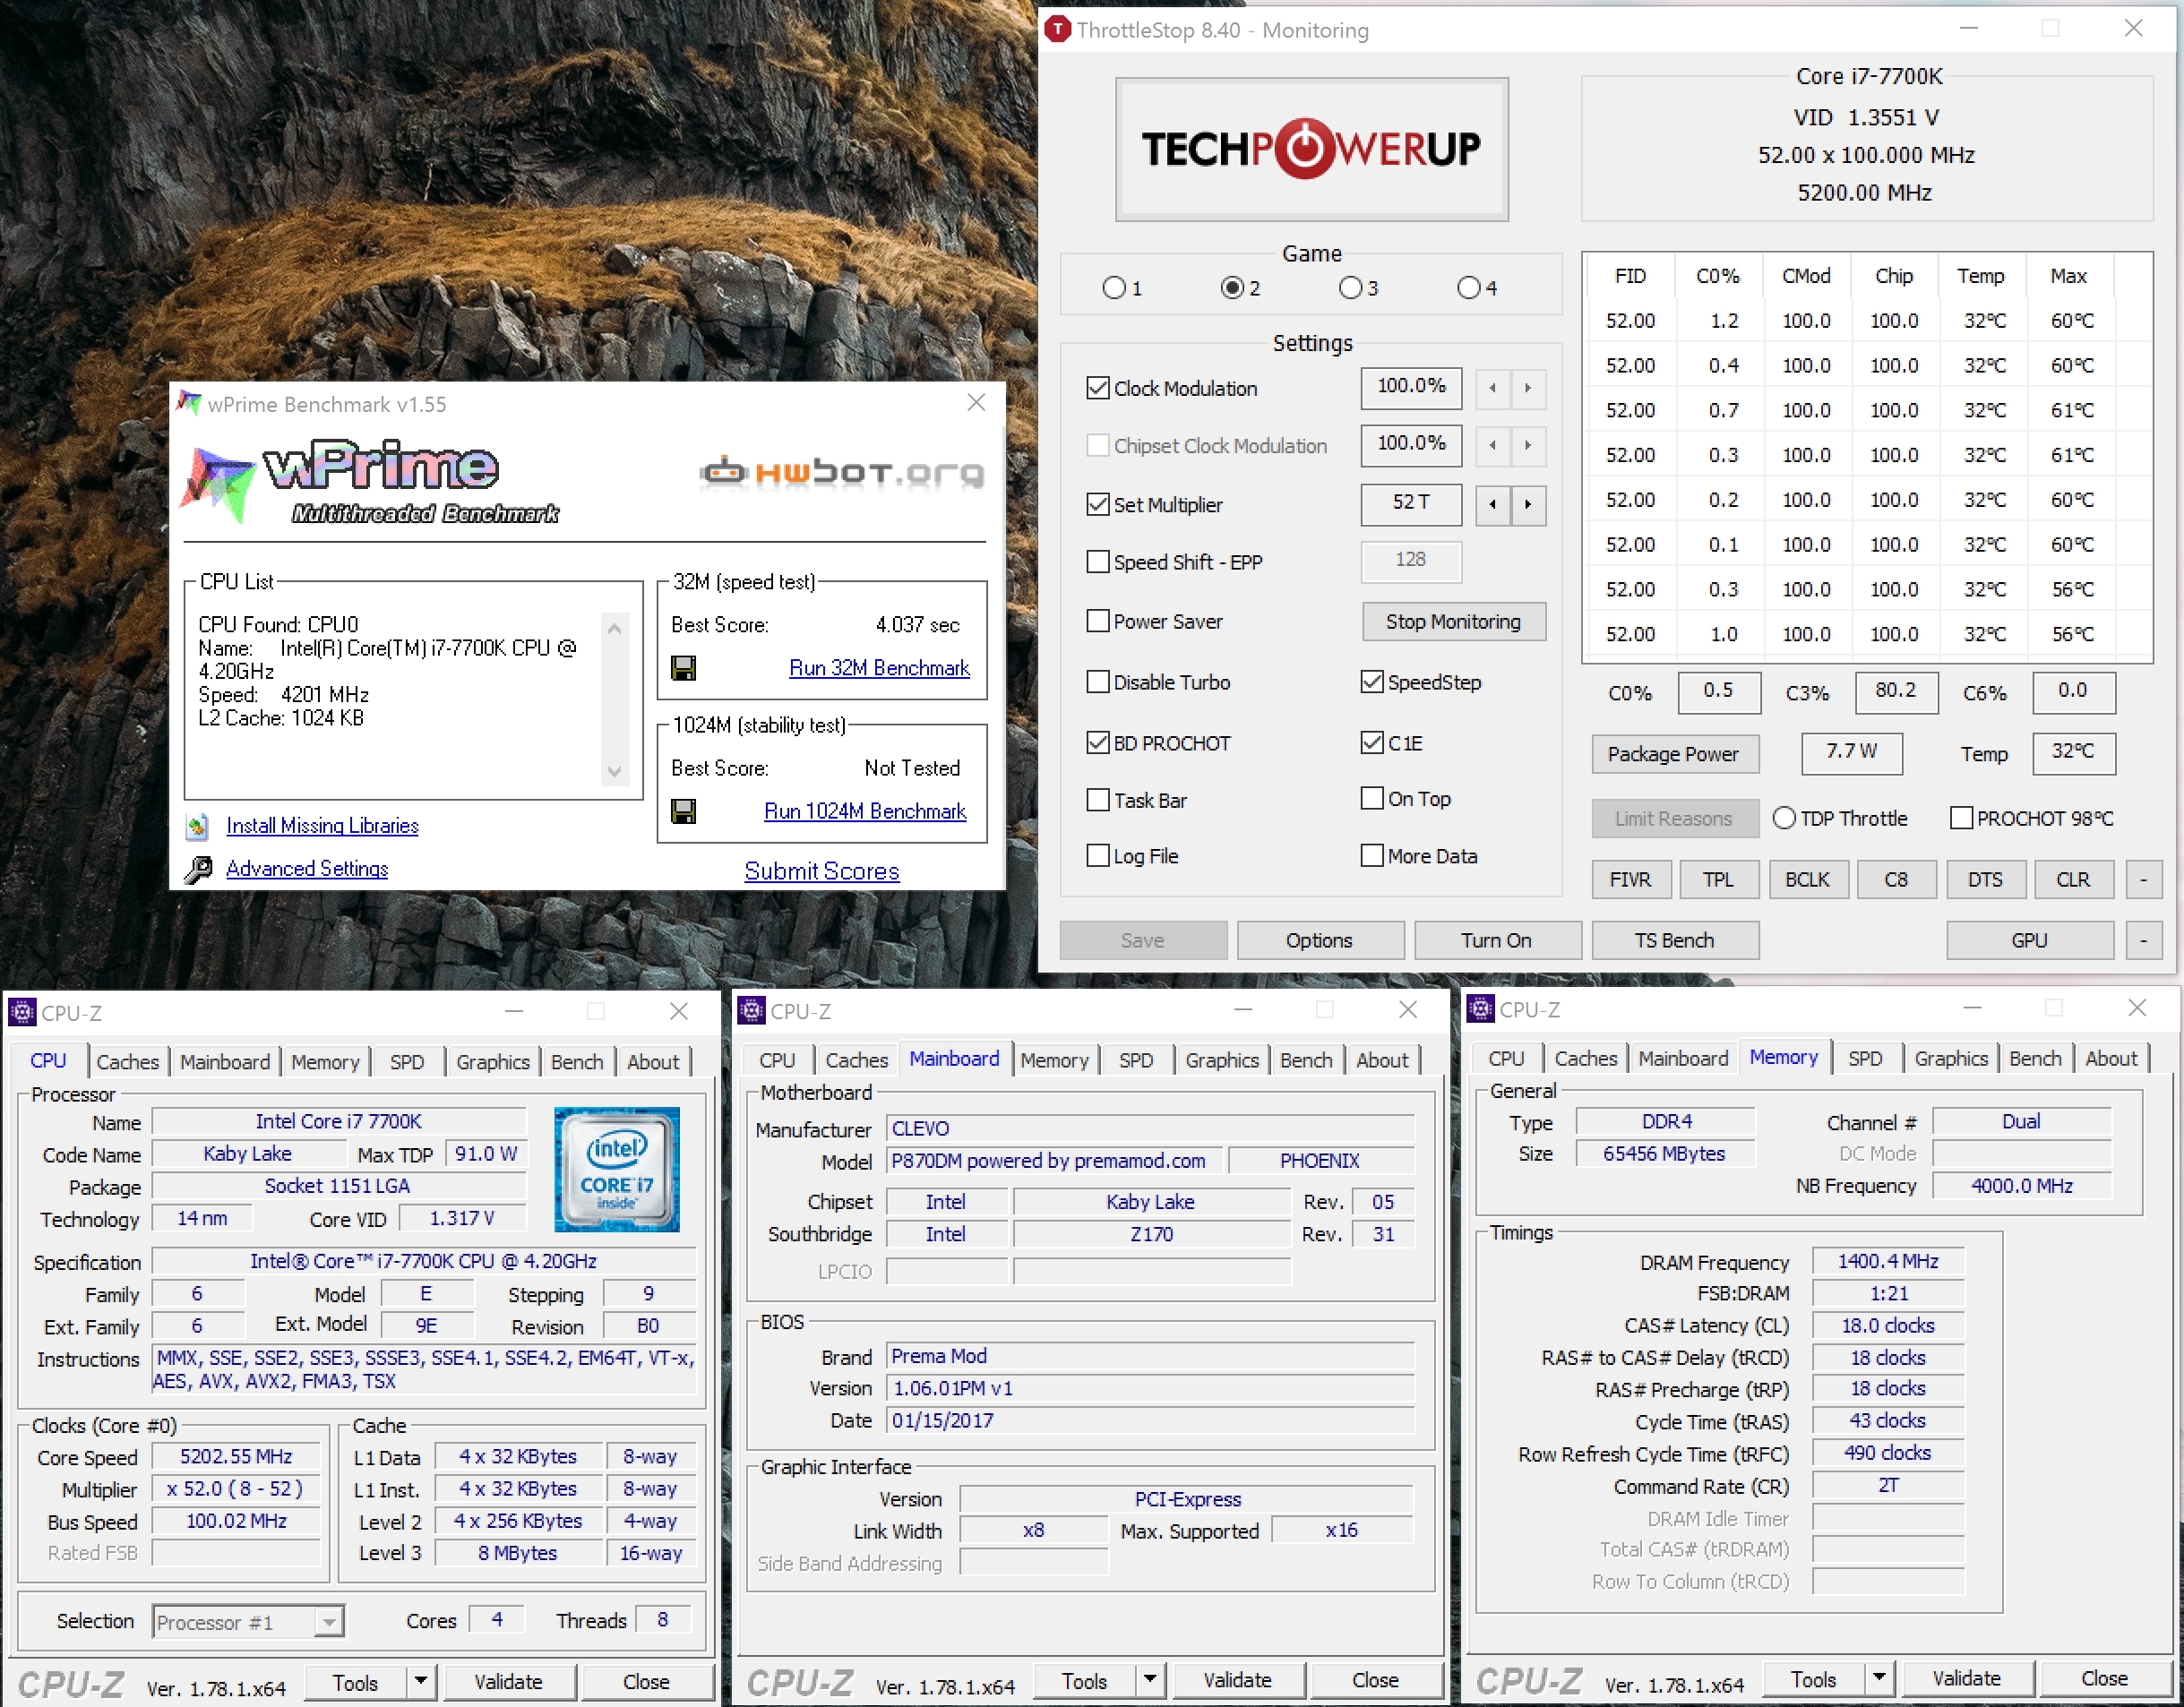Open the Processor #1 selection dropdown
The image size is (2184, 1707).
(x=328, y=1621)
